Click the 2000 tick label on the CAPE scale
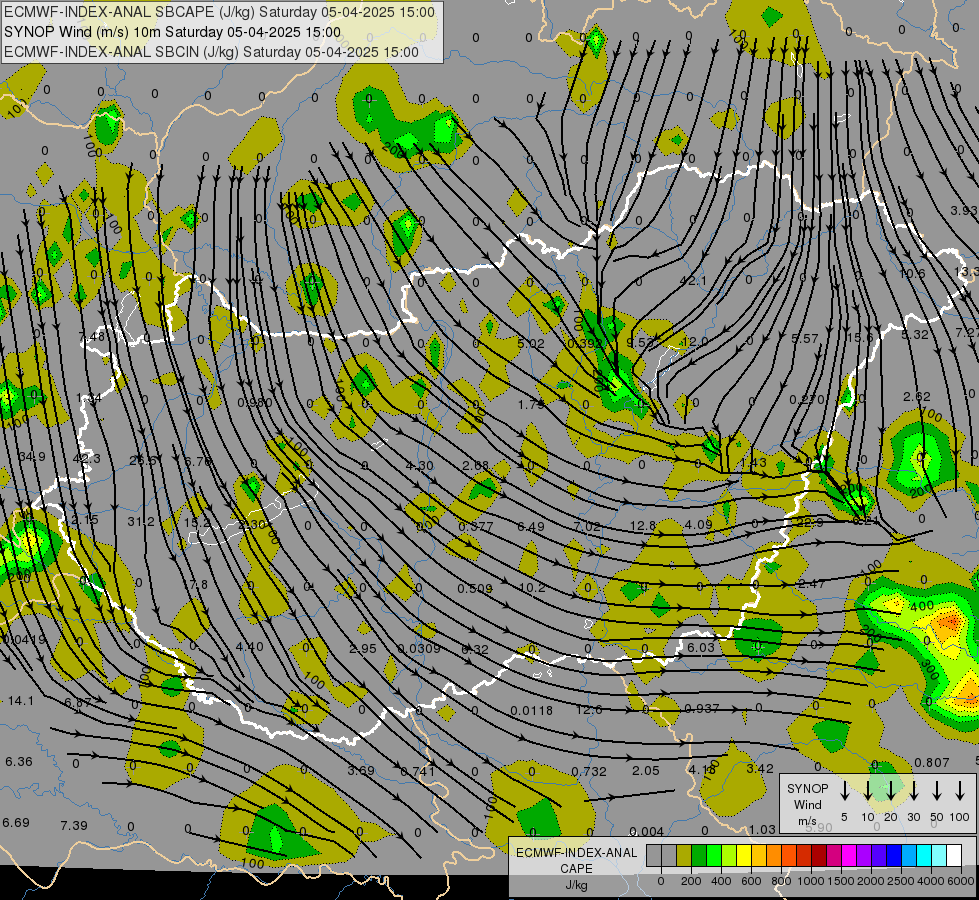Image resolution: width=979 pixels, height=900 pixels. pyautogui.click(x=870, y=881)
